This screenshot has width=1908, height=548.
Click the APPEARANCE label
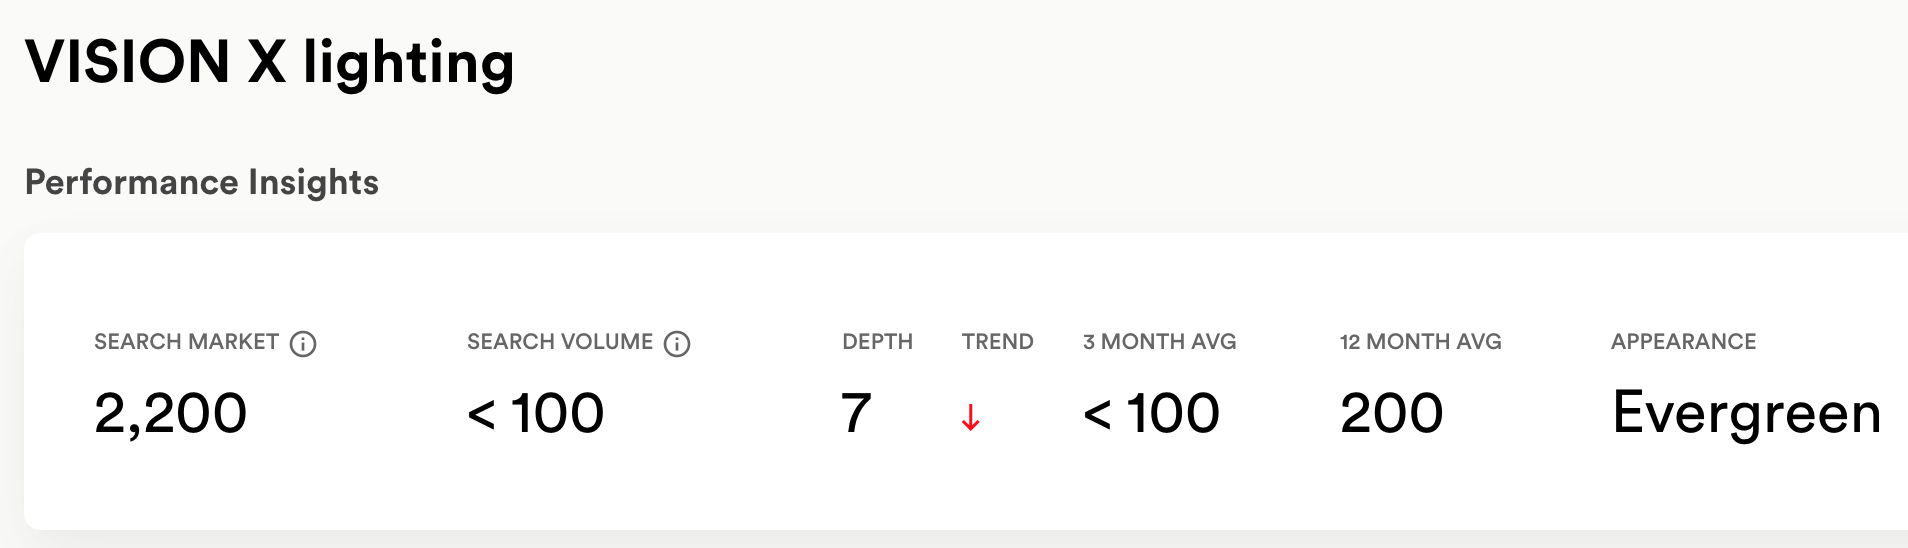1683,342
